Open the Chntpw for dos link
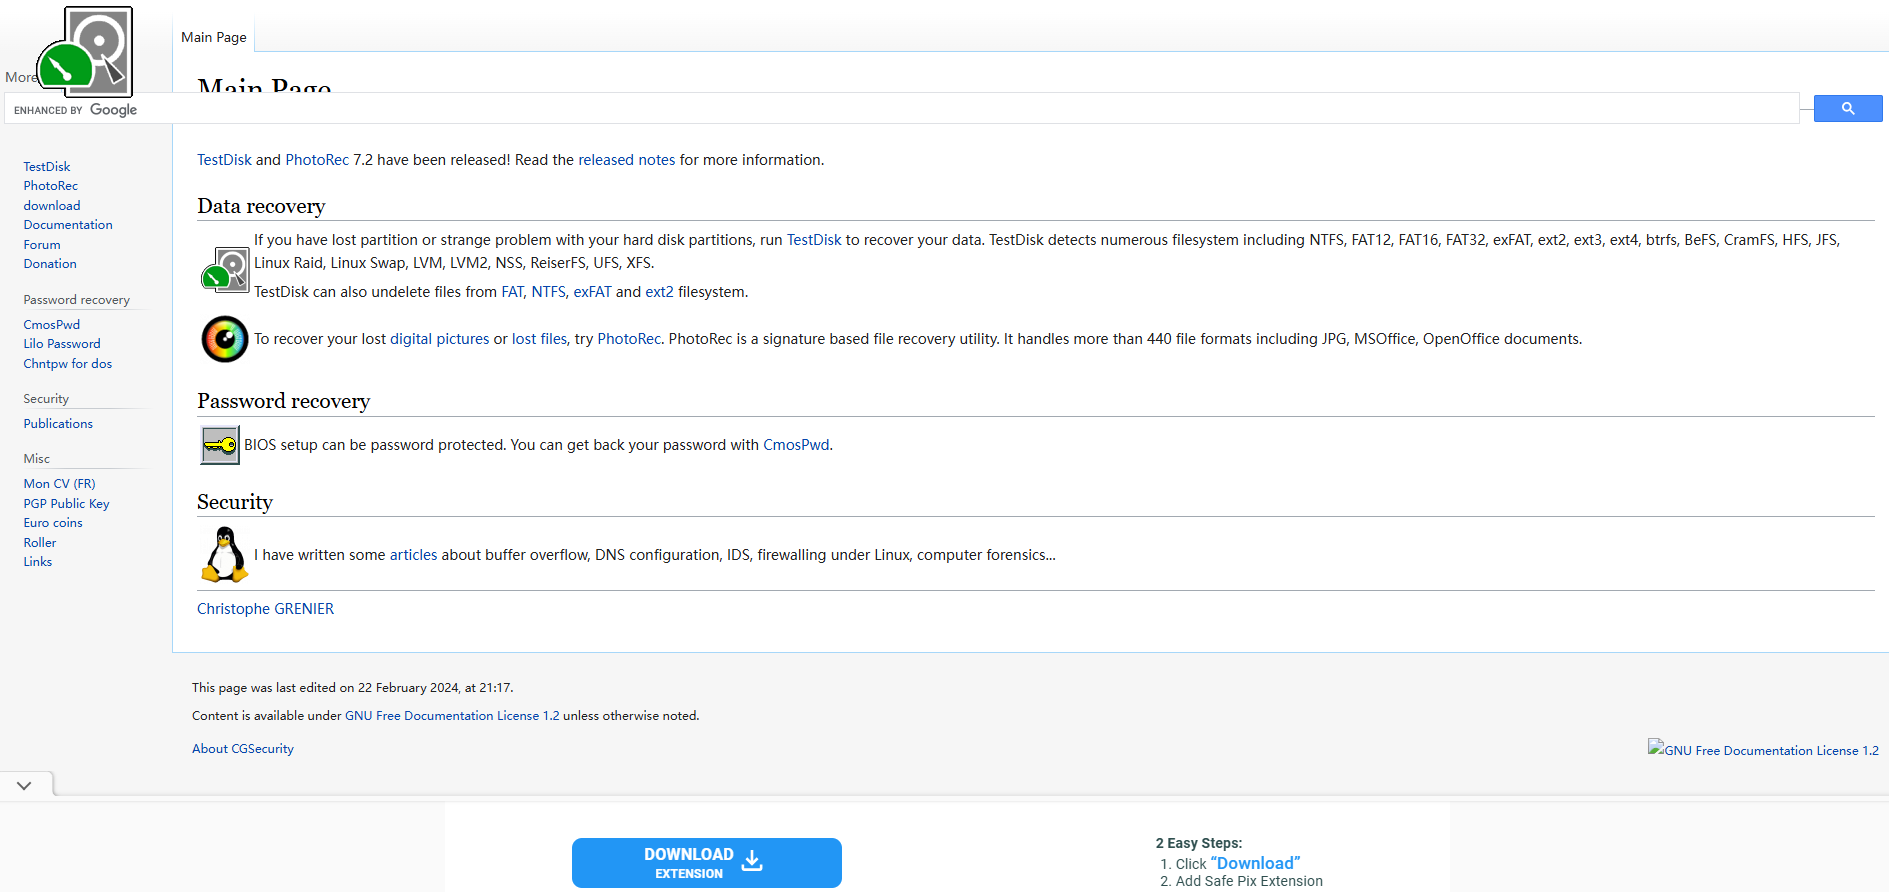Screen dimensions: 1889x892 pyautogui.click(x=68, y=364)
